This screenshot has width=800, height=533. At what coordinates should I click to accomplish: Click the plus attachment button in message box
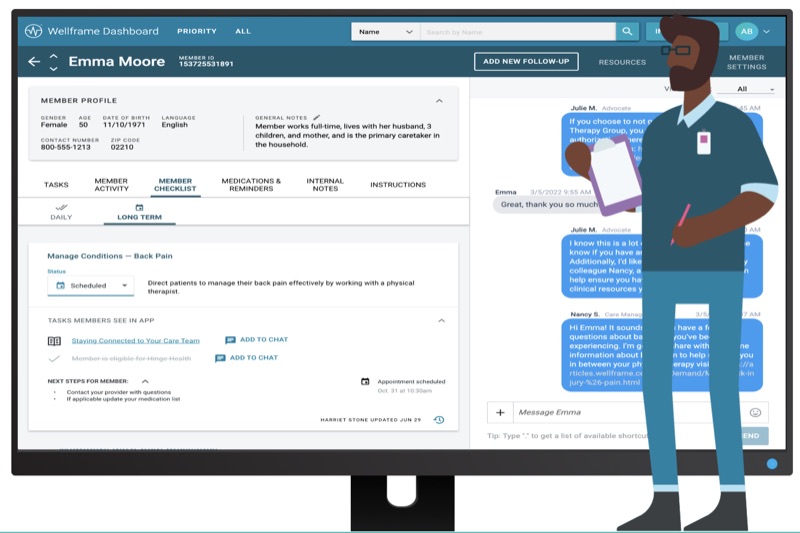coord(500,413)
